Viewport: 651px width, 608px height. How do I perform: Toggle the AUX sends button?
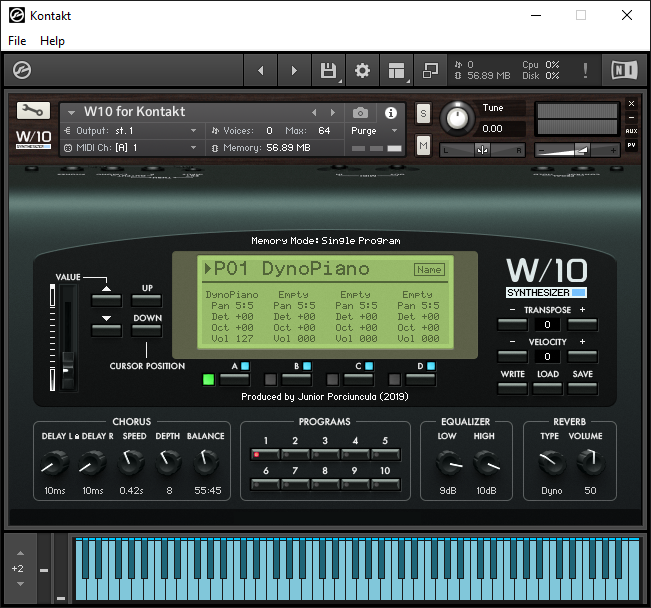pos(631,131)
